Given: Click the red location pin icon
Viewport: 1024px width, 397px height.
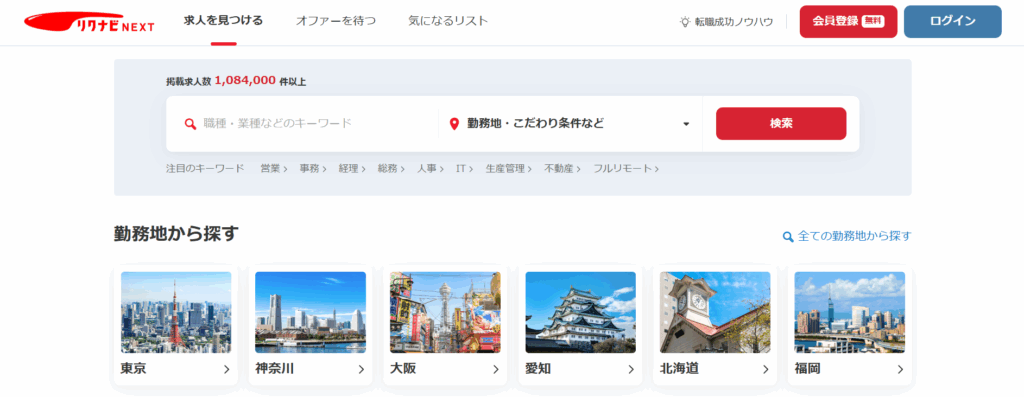Looking at the screenshot, I should [x=455, y=124].
